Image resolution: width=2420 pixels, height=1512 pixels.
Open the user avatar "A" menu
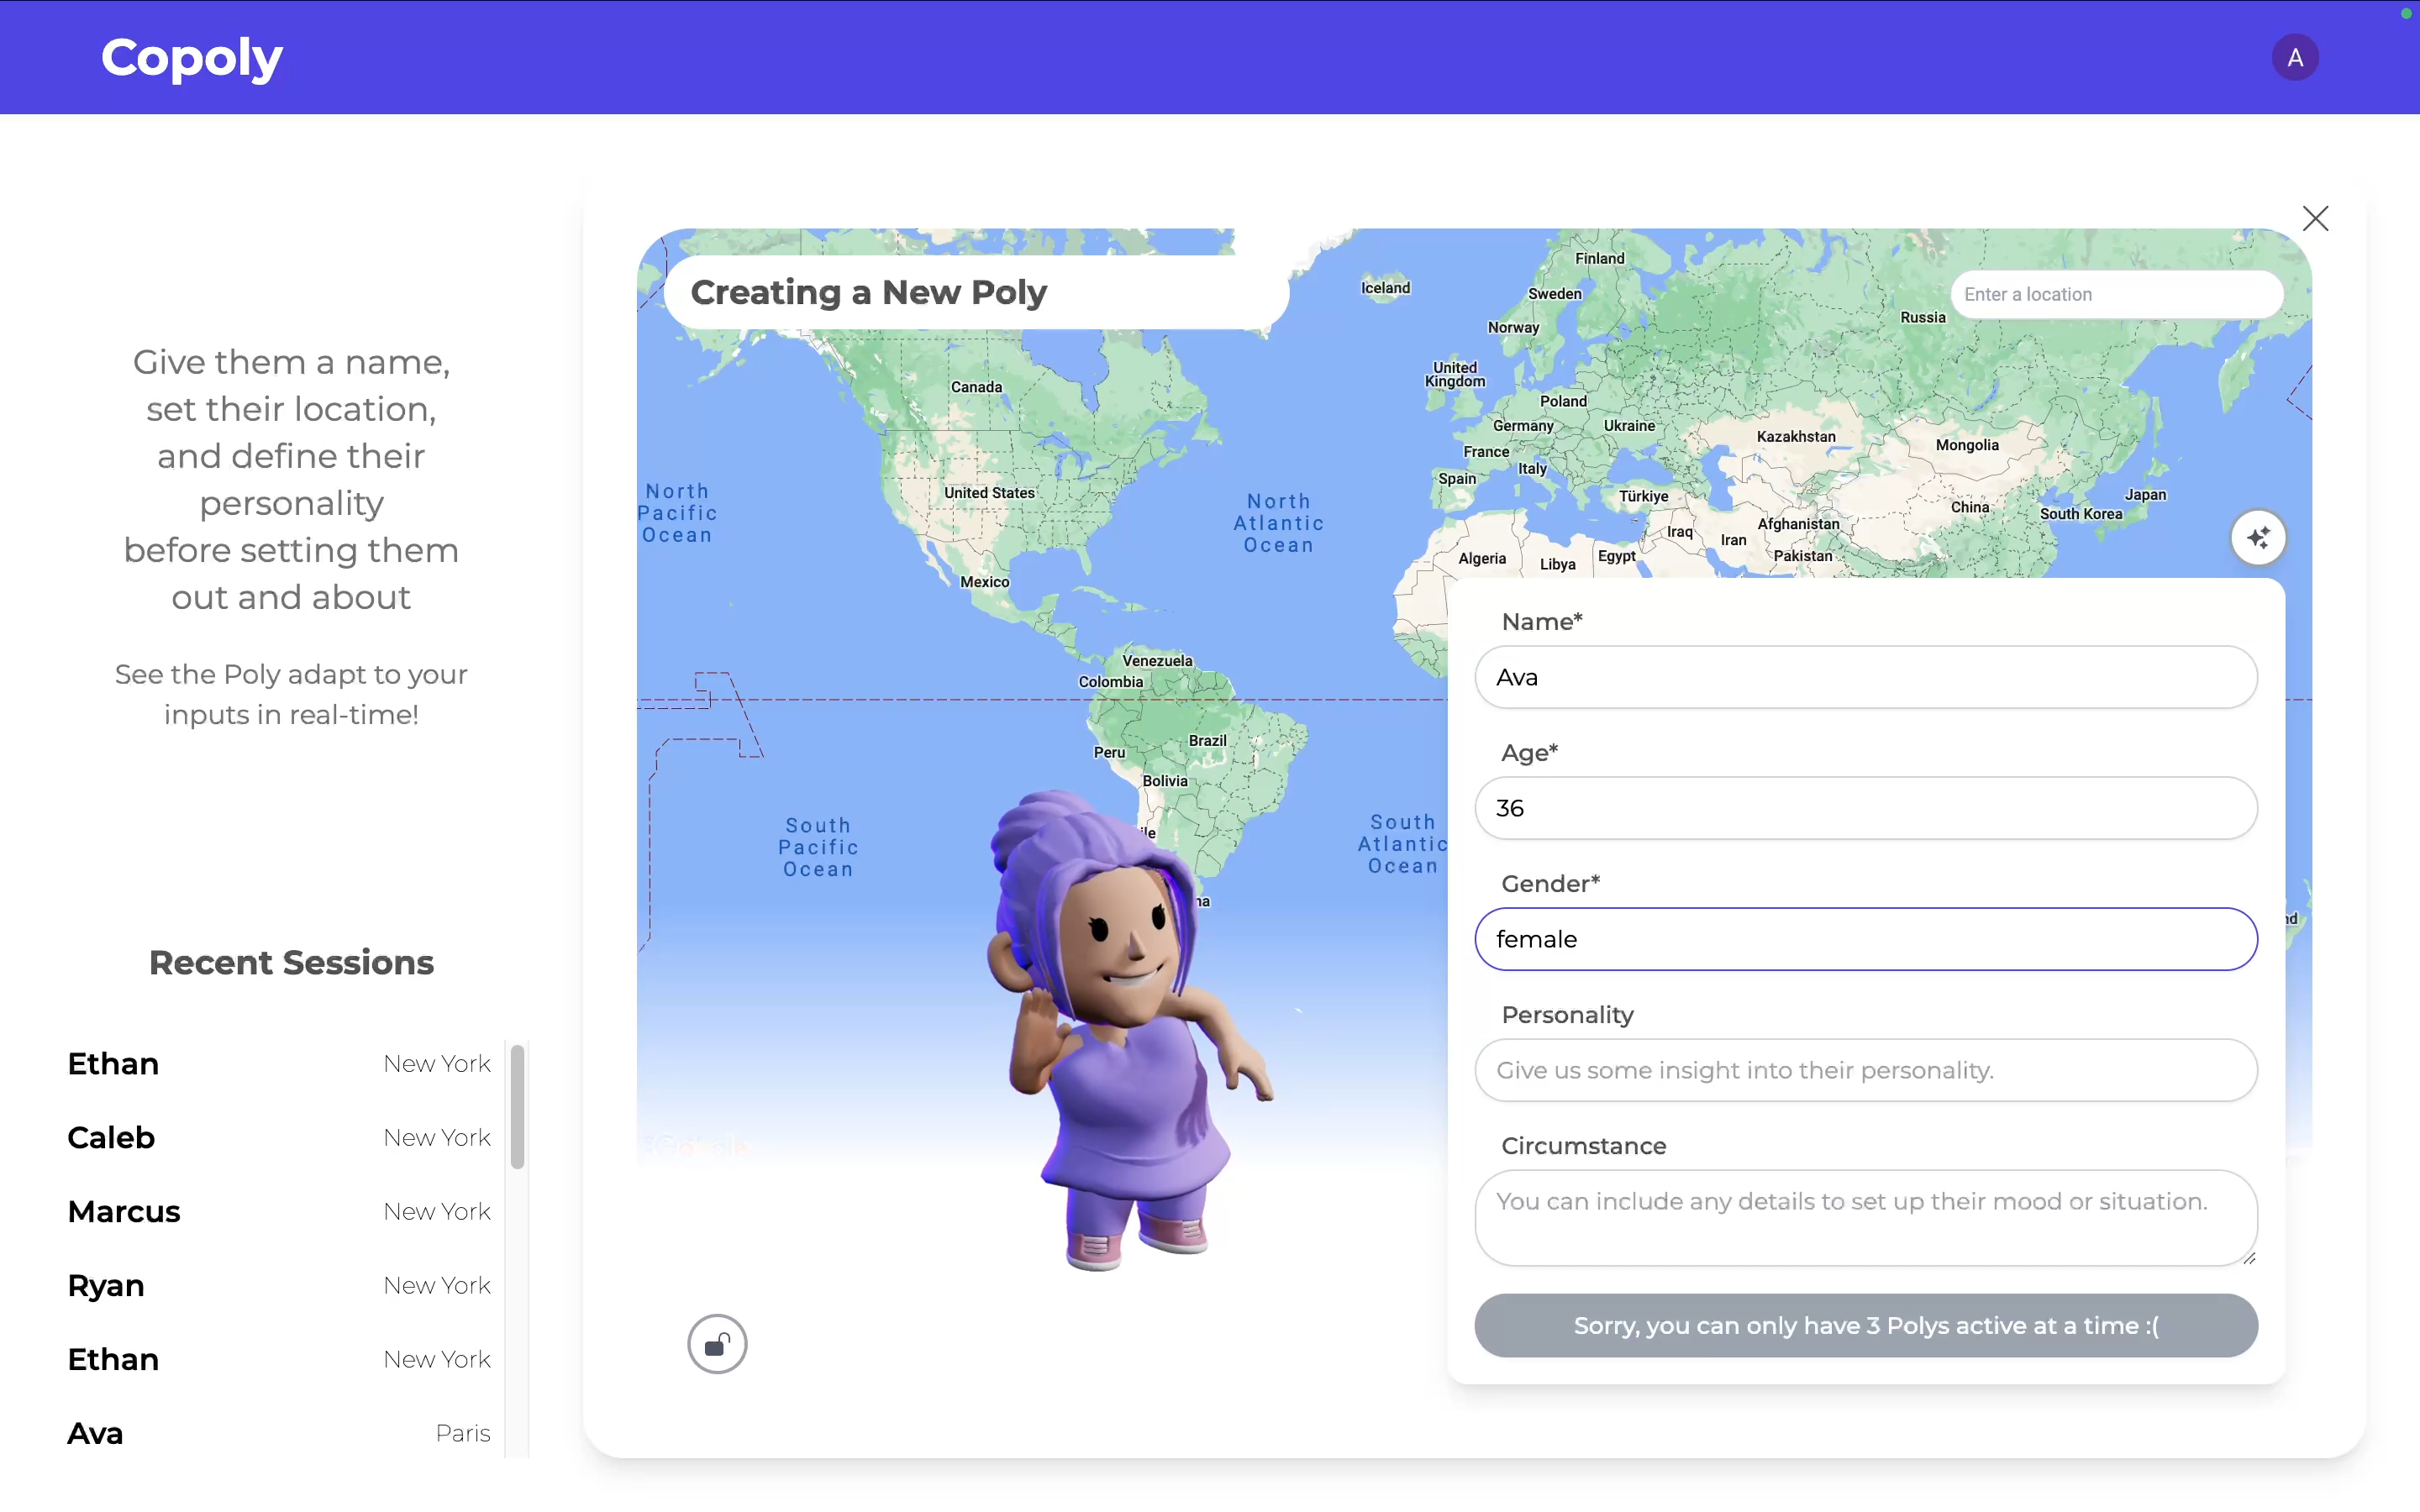click(2294, 58)
